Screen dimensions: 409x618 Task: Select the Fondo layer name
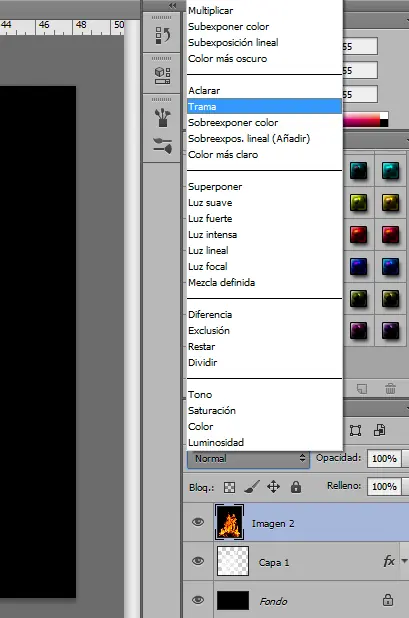tap(273, 601)
